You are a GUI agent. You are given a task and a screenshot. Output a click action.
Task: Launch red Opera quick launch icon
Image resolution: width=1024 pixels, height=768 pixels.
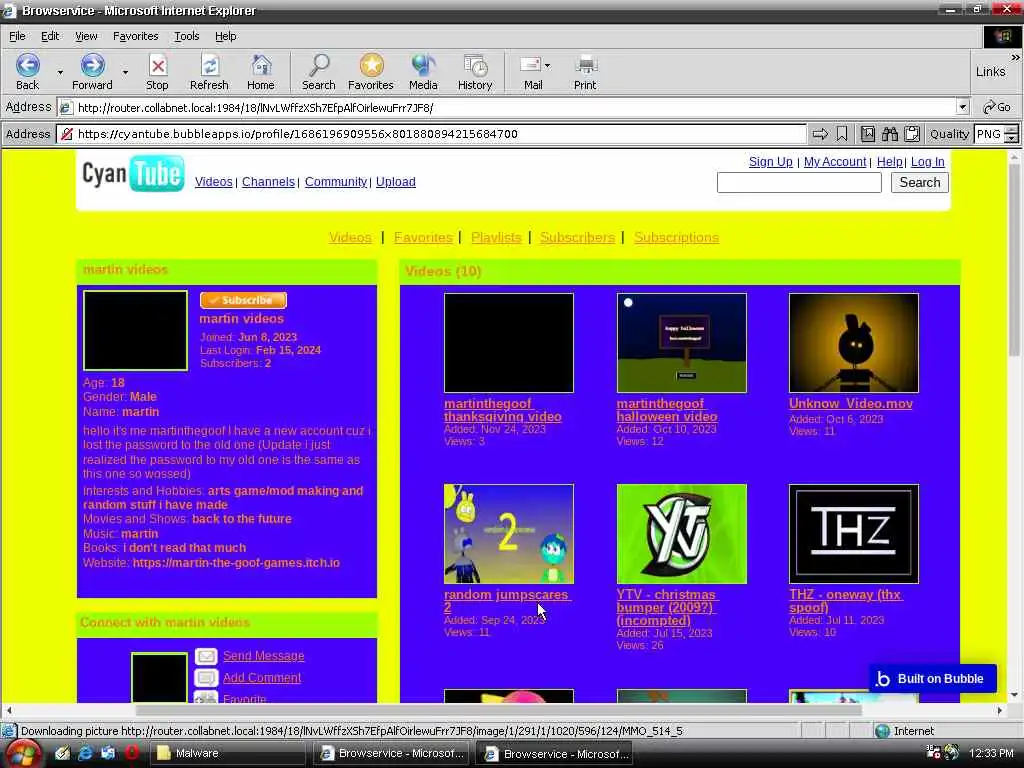pos(132,753)
